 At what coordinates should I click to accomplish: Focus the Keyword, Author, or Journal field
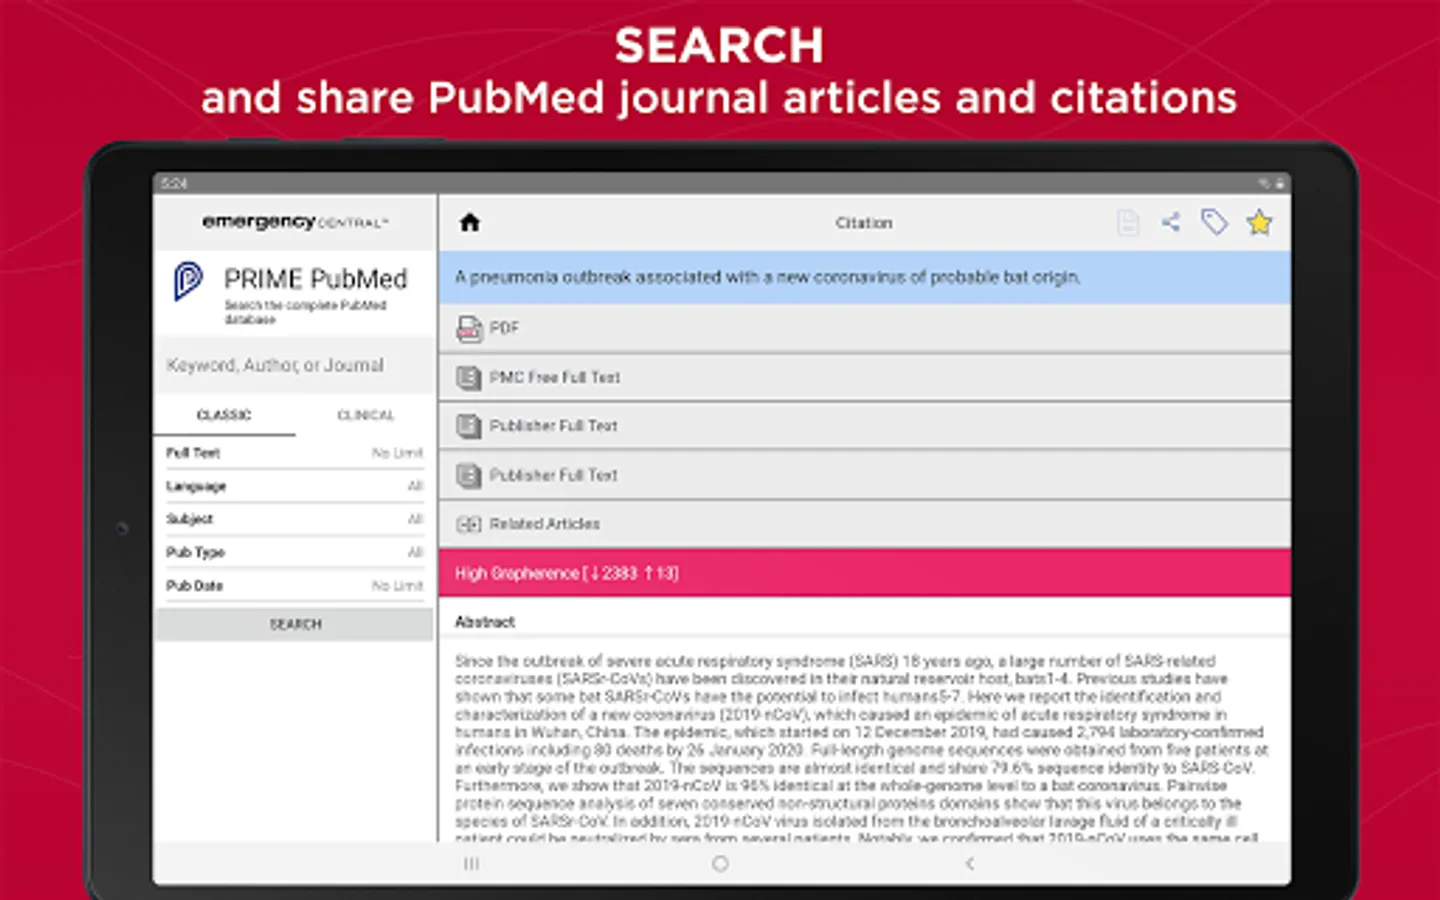[x=295, y=365]
